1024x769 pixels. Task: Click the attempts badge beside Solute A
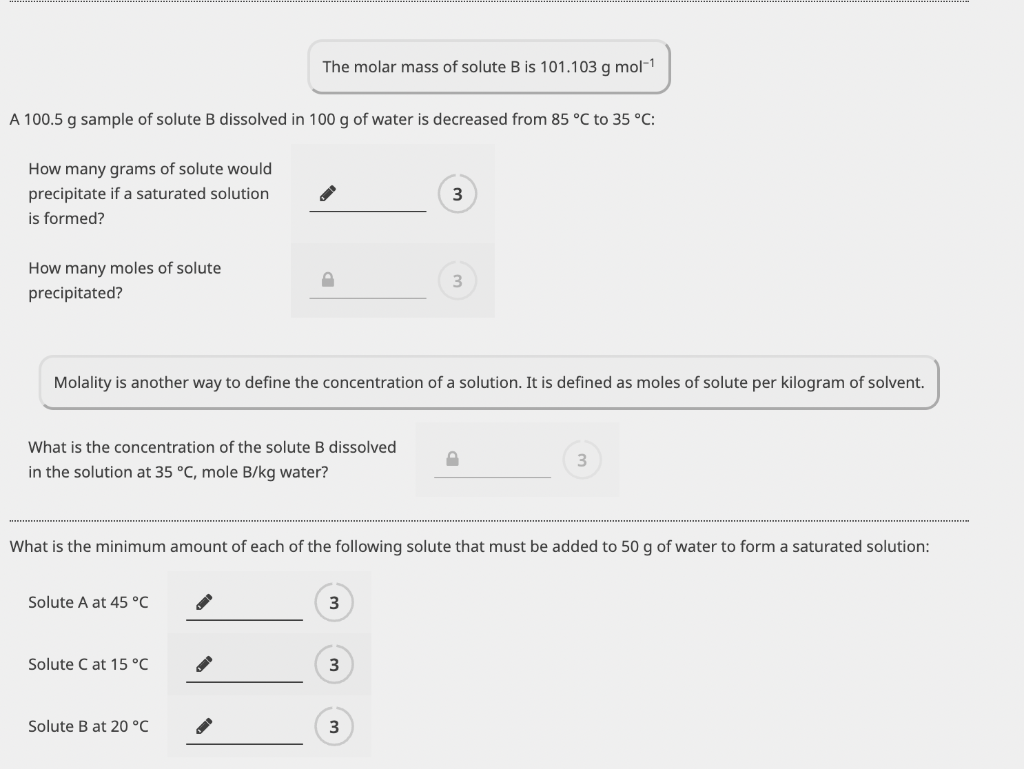[x=335, y=602]
